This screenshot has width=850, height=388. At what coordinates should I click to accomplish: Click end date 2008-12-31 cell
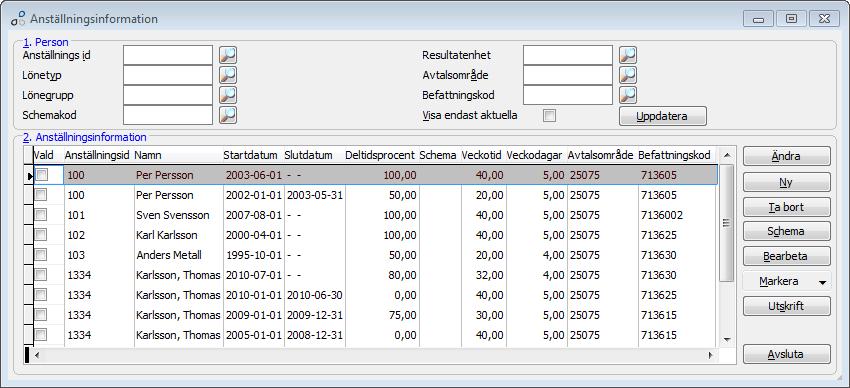tap(314, 335)
